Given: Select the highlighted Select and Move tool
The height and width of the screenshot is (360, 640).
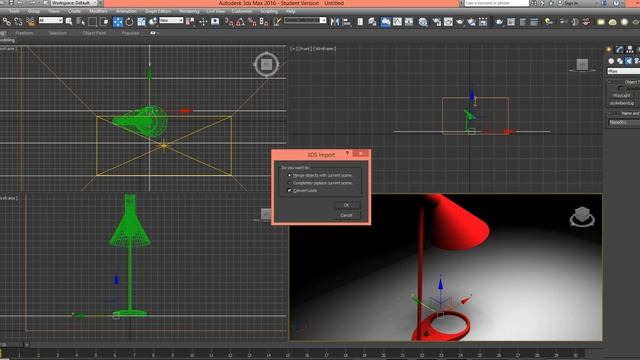Looking at the screenshot, I should 118,22.
